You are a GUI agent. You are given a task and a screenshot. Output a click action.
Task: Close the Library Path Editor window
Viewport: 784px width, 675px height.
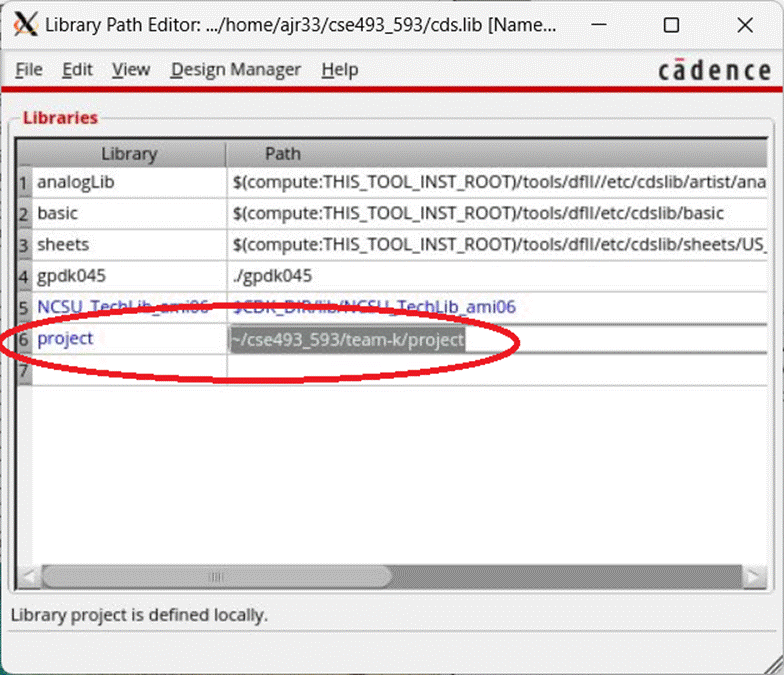click(x=745, y=24)
